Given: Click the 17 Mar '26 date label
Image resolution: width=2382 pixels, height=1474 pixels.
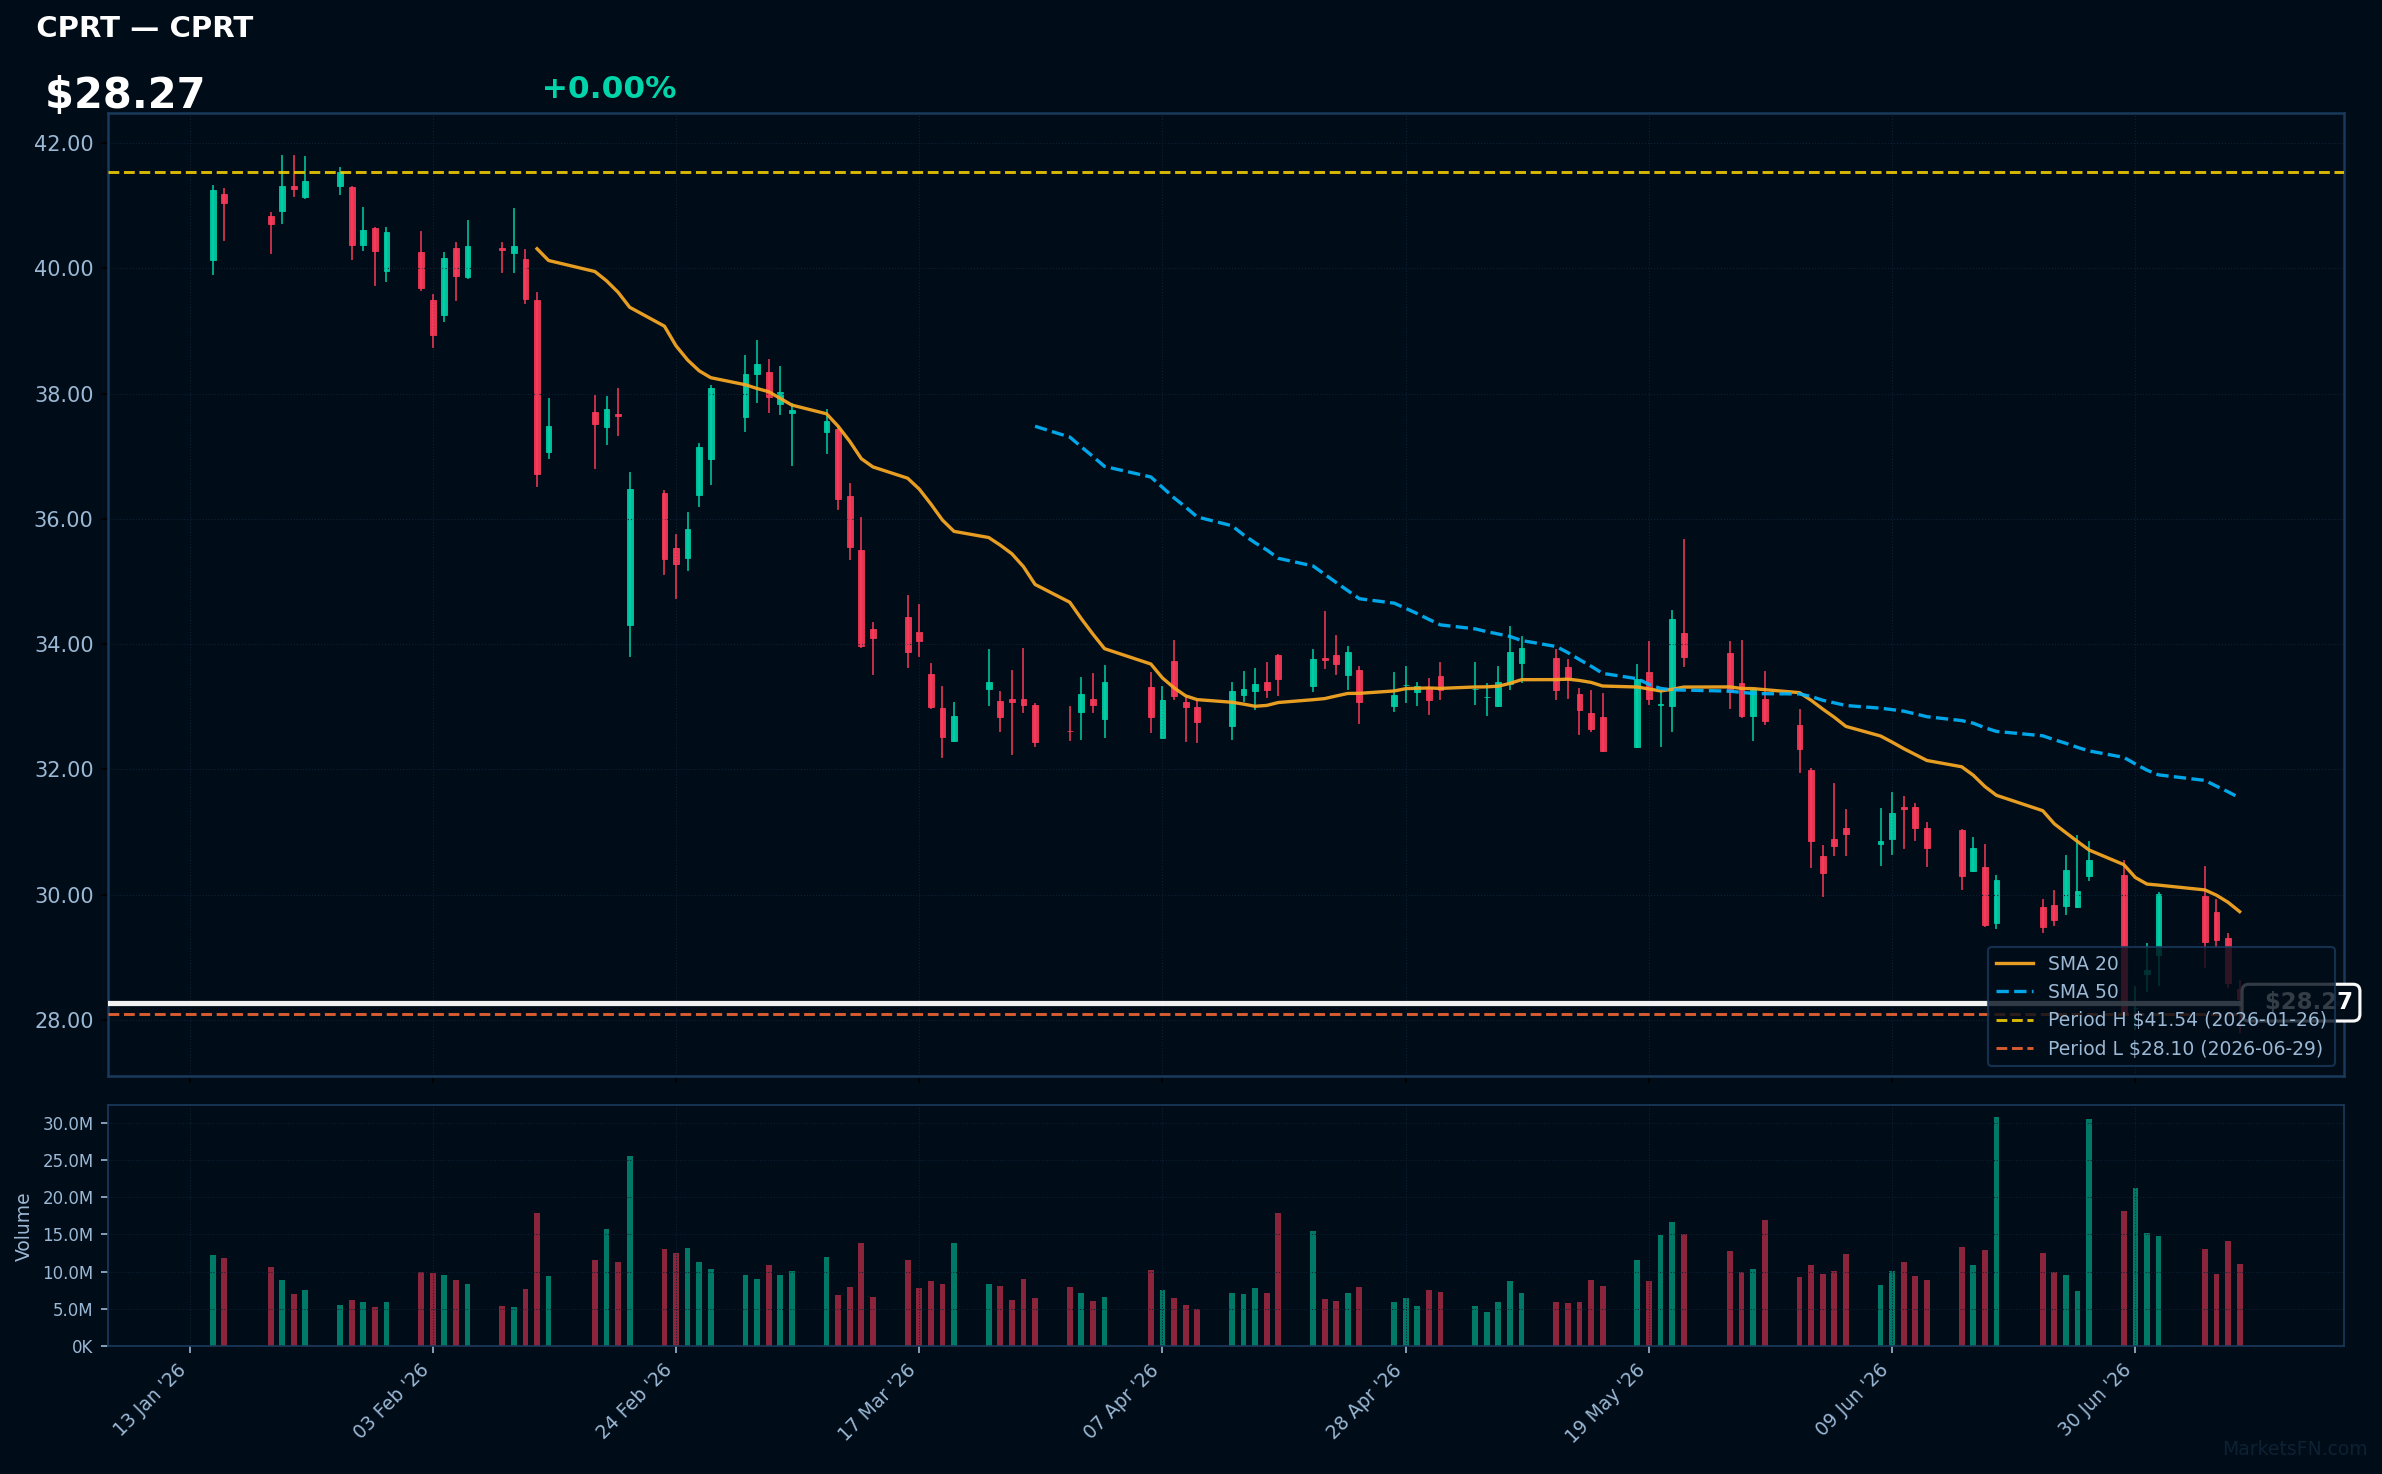Looking at the screenshot, I should 876,1400.
